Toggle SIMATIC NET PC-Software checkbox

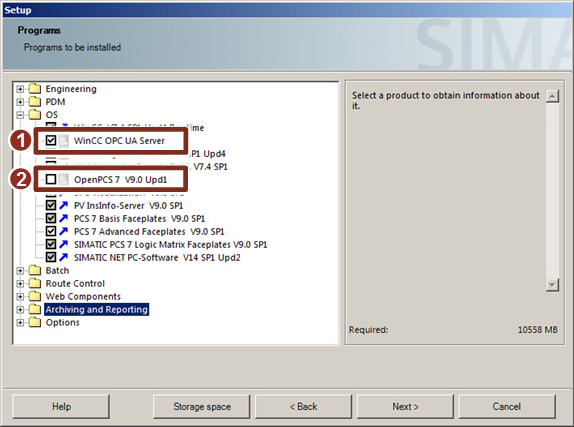tap(51, 257)
